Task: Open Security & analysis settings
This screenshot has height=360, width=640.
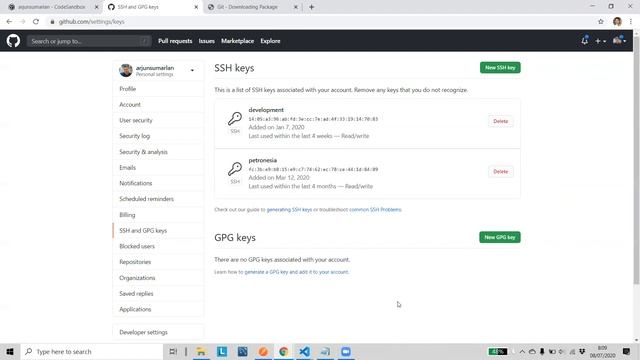Action: click(x=158, y=152)
